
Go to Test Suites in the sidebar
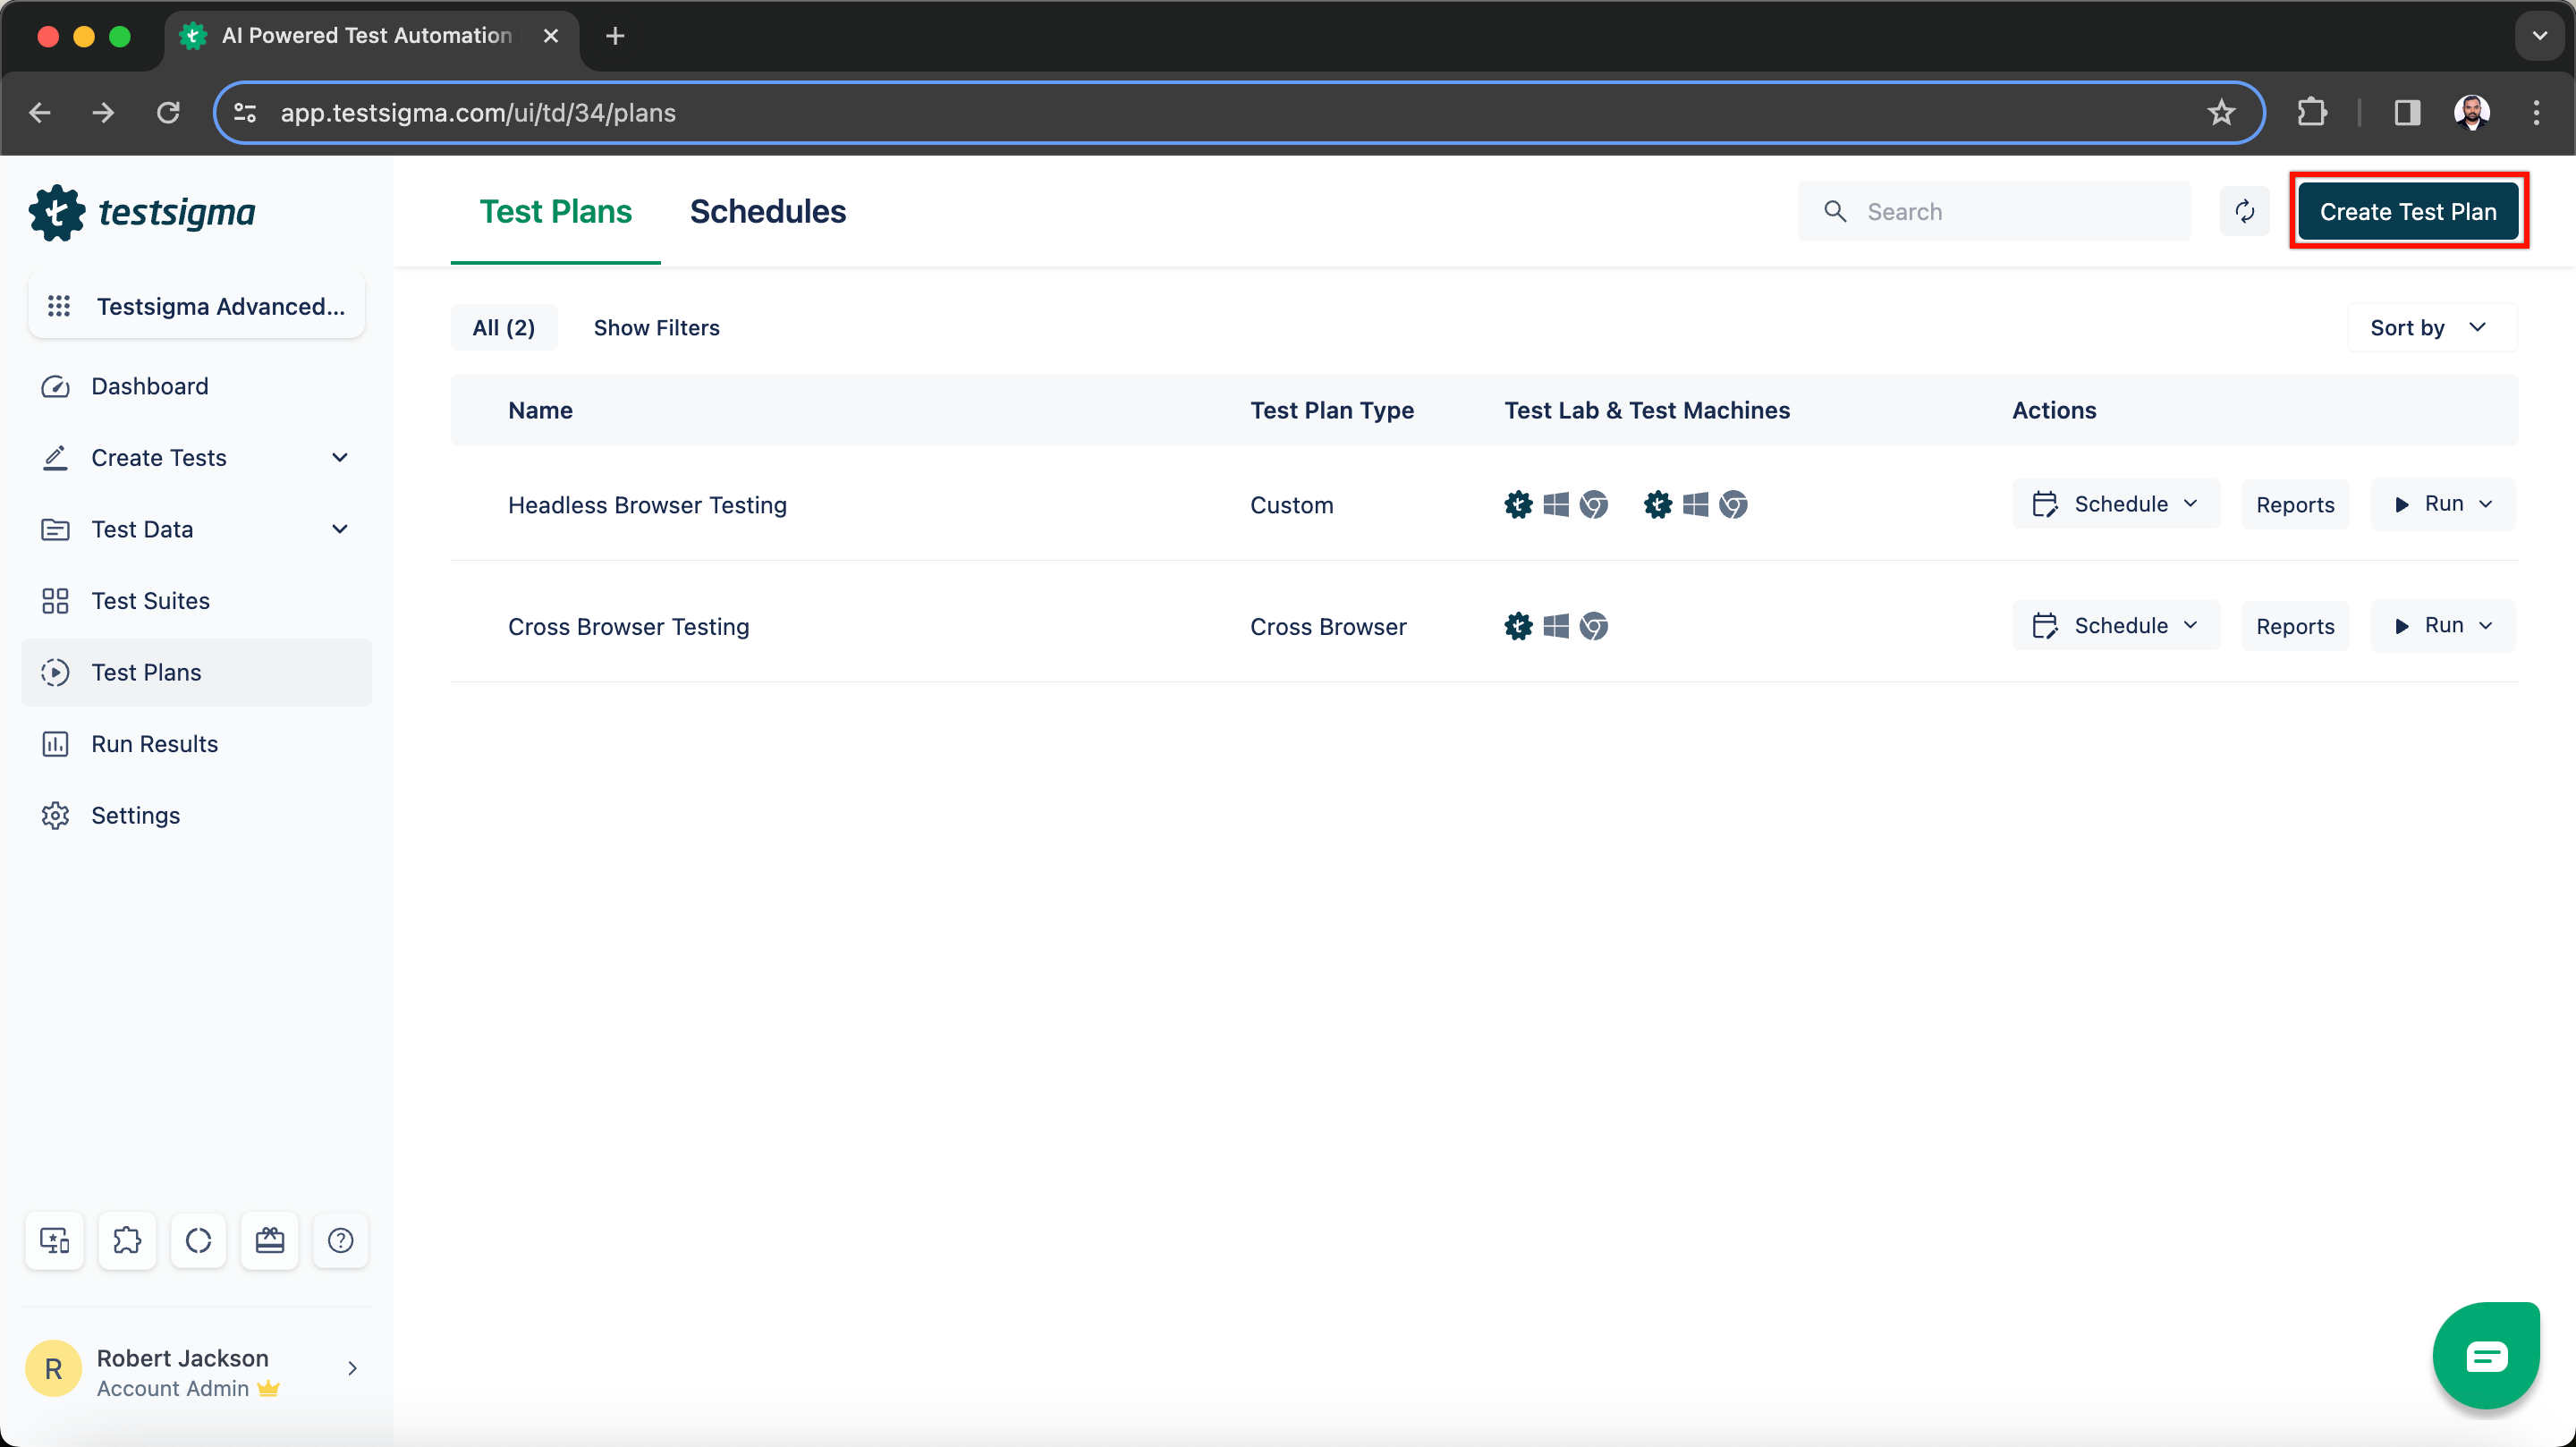point(197,601)
